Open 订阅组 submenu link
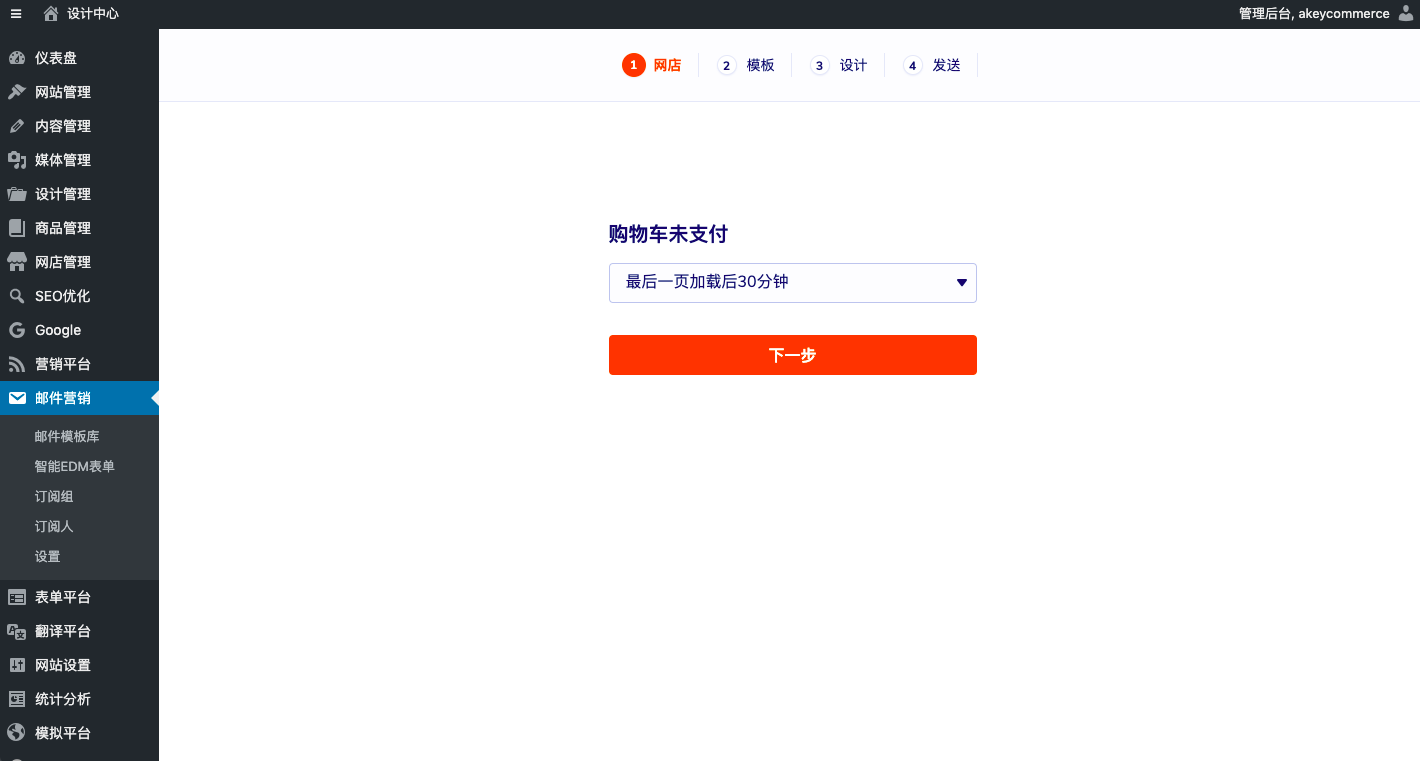Image resolution: width=1420 pixels, height=761 pixels. click(x=54, y=497)
